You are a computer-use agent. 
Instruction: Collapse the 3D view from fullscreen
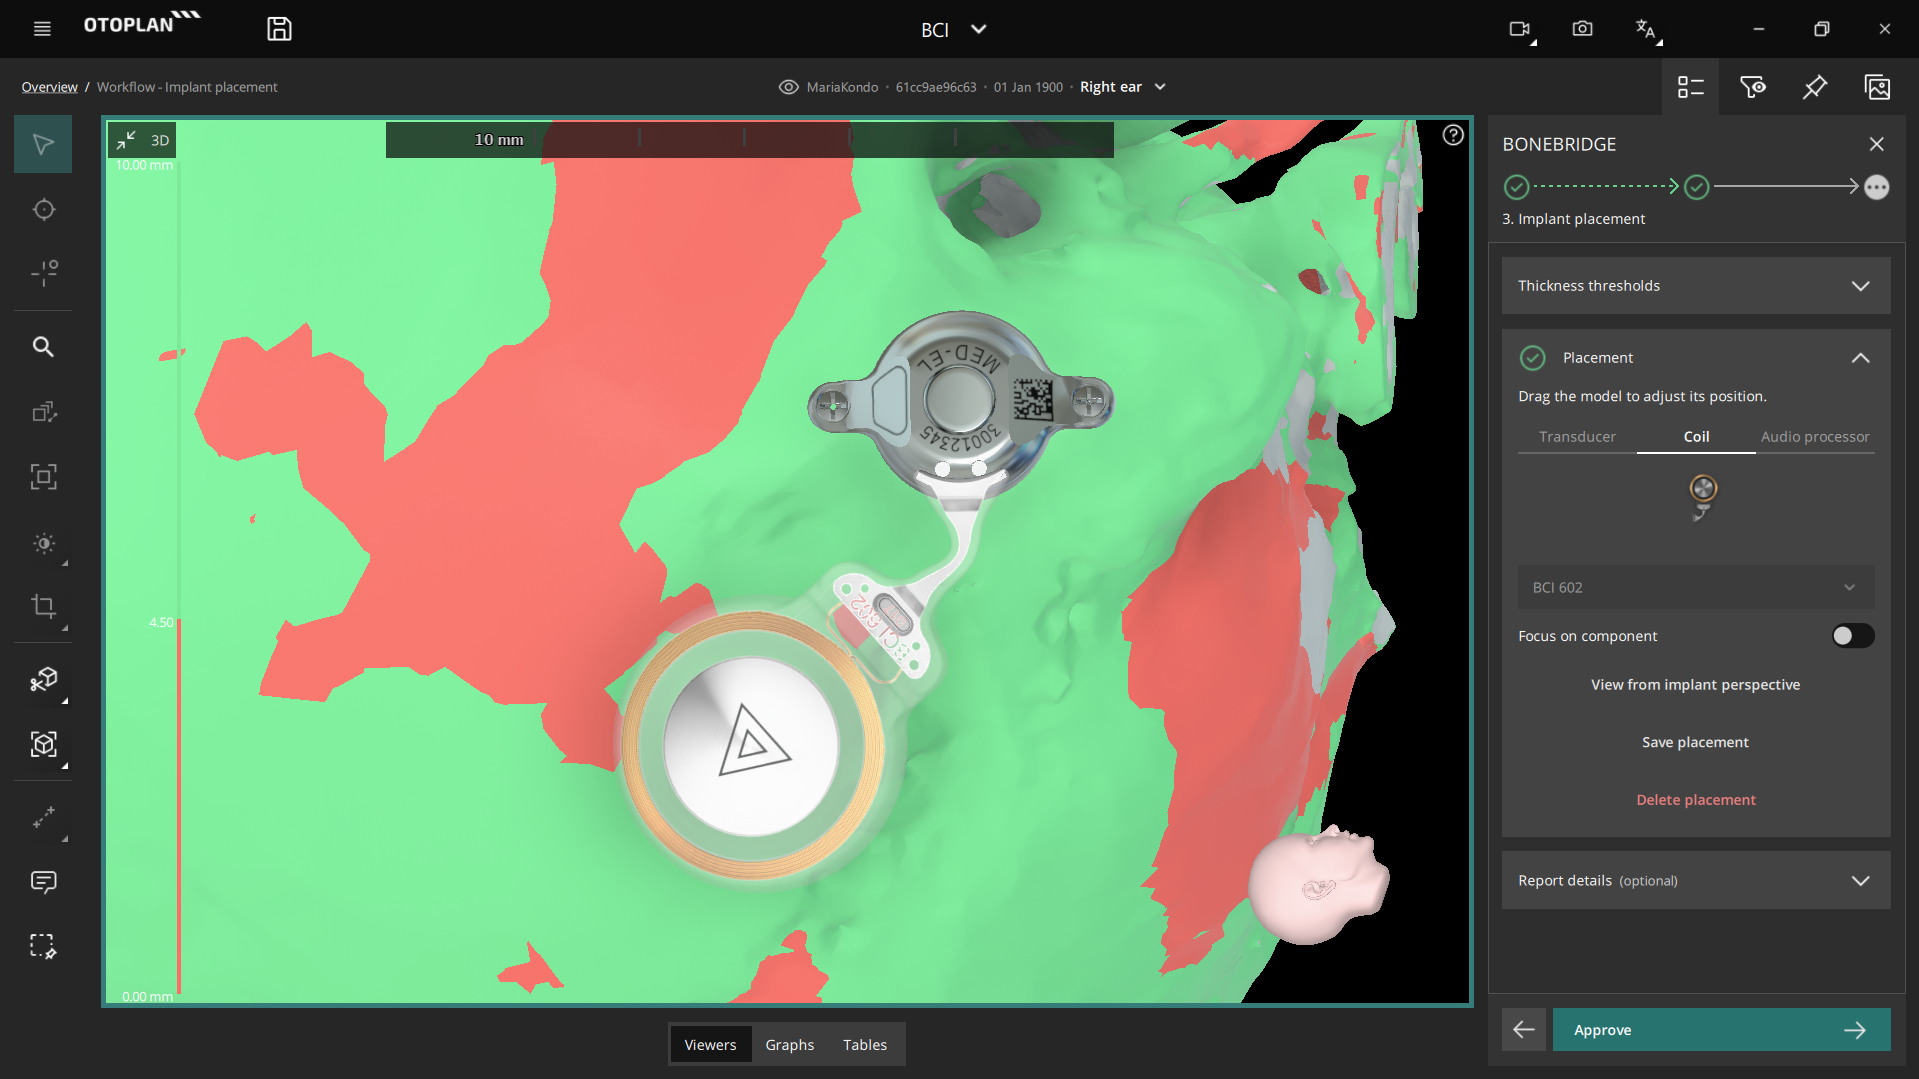pyautogui.click(x=126, y=140)
